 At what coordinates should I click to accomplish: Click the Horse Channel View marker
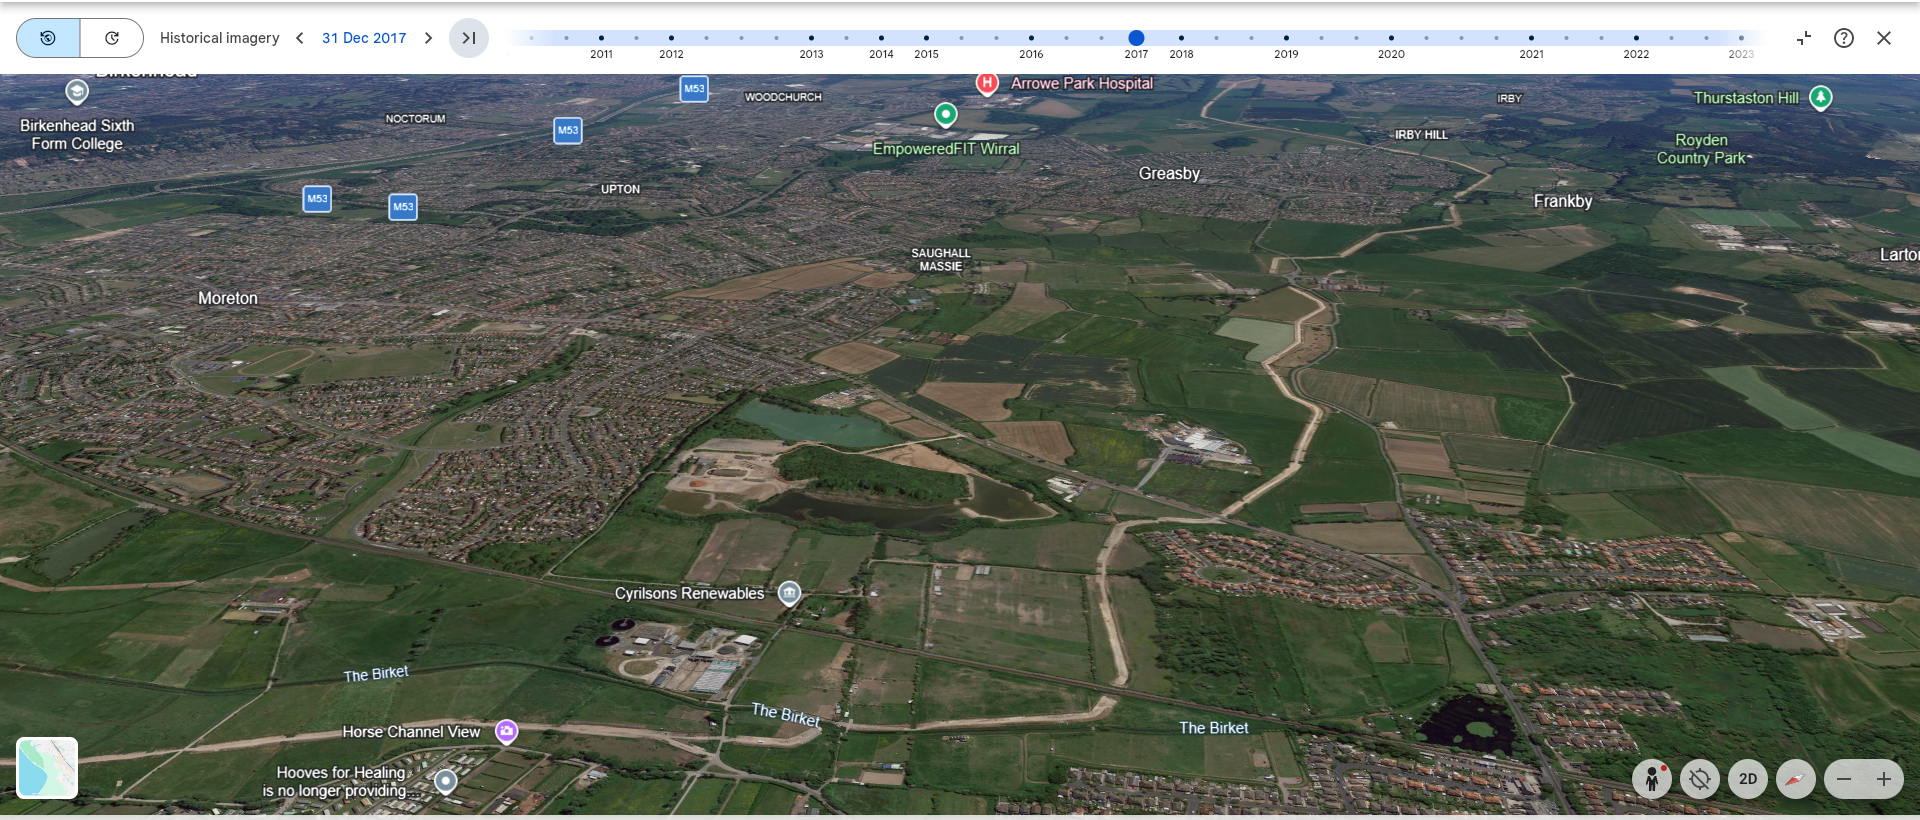[507, 732]
